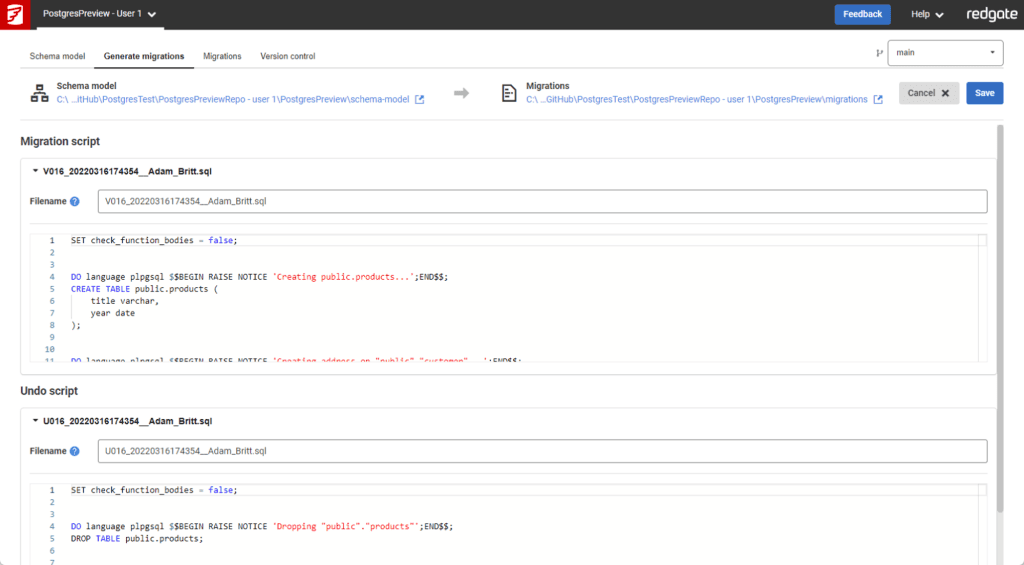Collapse the U016 undo script section

[36, 421]
